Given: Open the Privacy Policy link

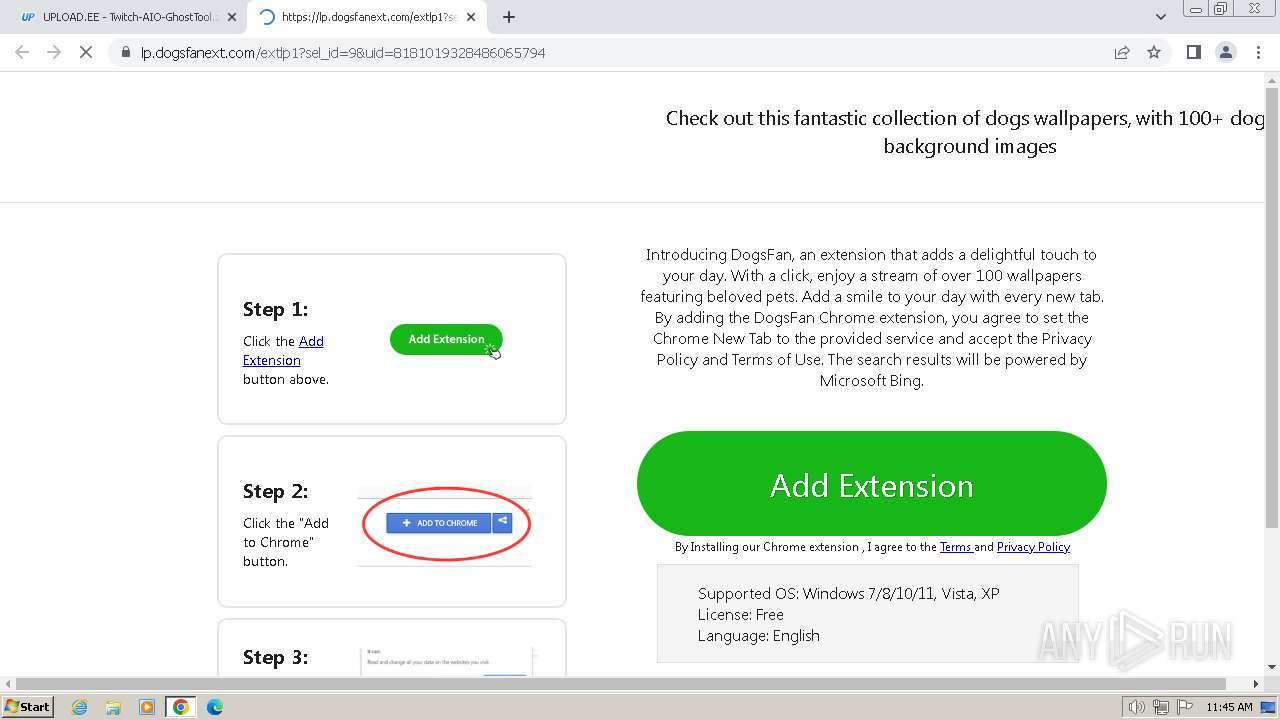Looking at the screenshot, I should coord(1033,547).
